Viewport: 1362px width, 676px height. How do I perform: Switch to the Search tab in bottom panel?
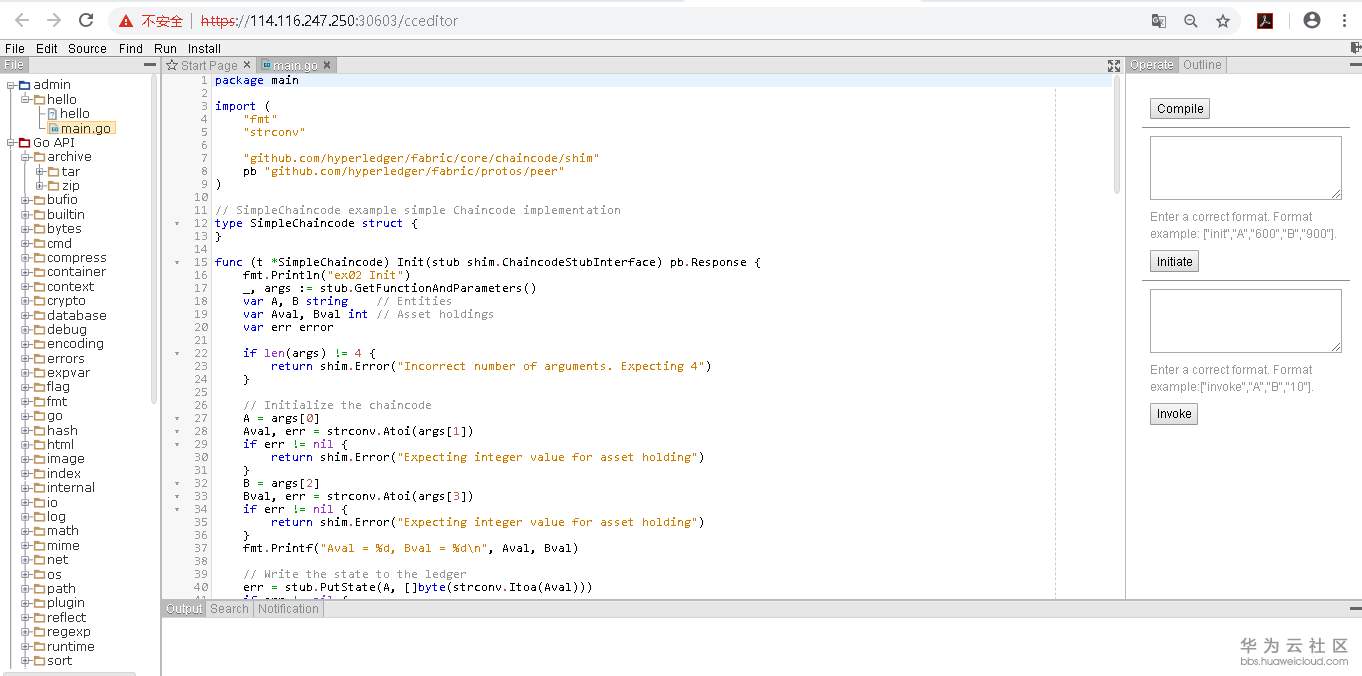229,609
